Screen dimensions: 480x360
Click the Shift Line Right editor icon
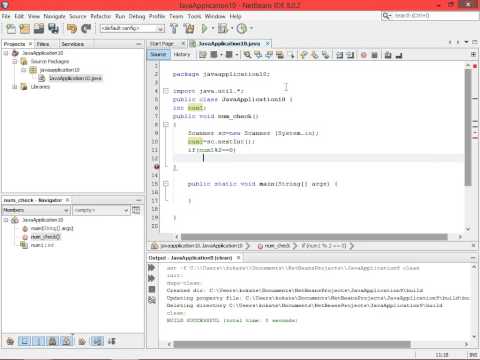[350, 55]
